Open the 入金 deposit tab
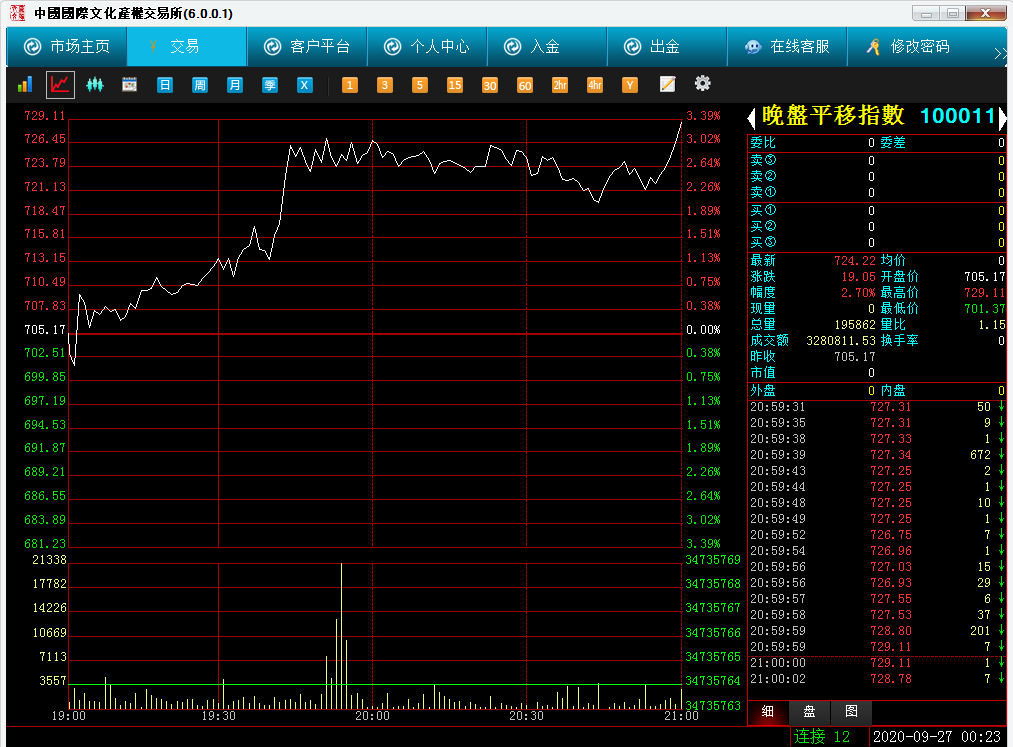The width and height of the screenshot is (1013, 747). click(547, 47)
